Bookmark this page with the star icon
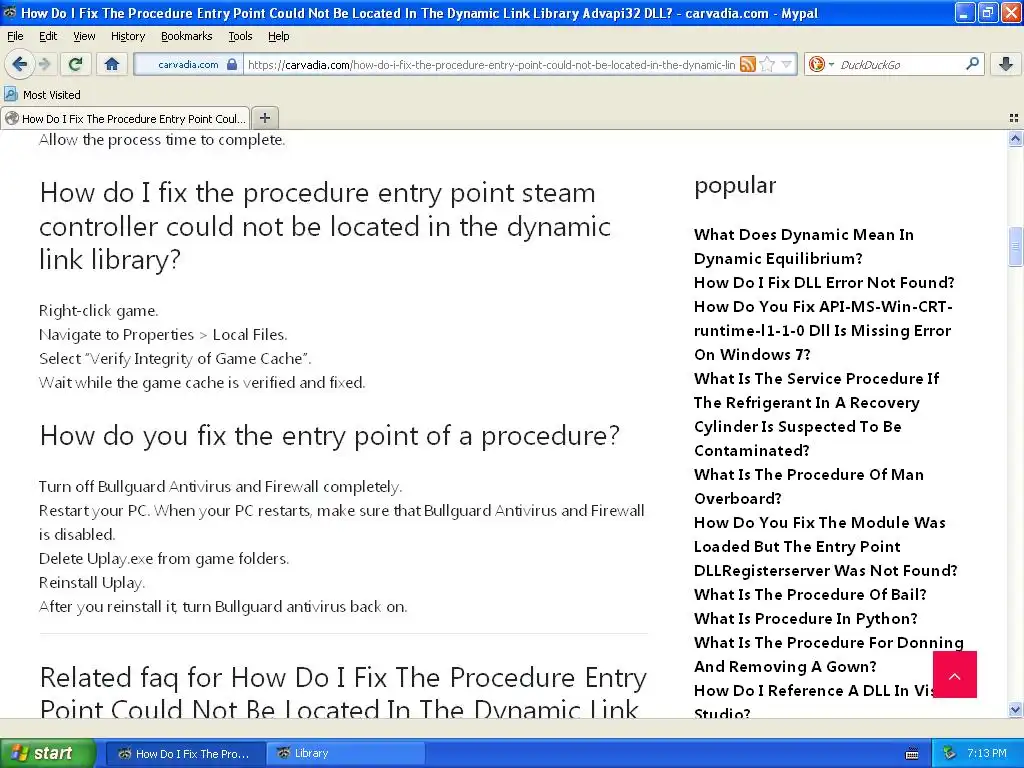1024x768 pixels. 767,64
